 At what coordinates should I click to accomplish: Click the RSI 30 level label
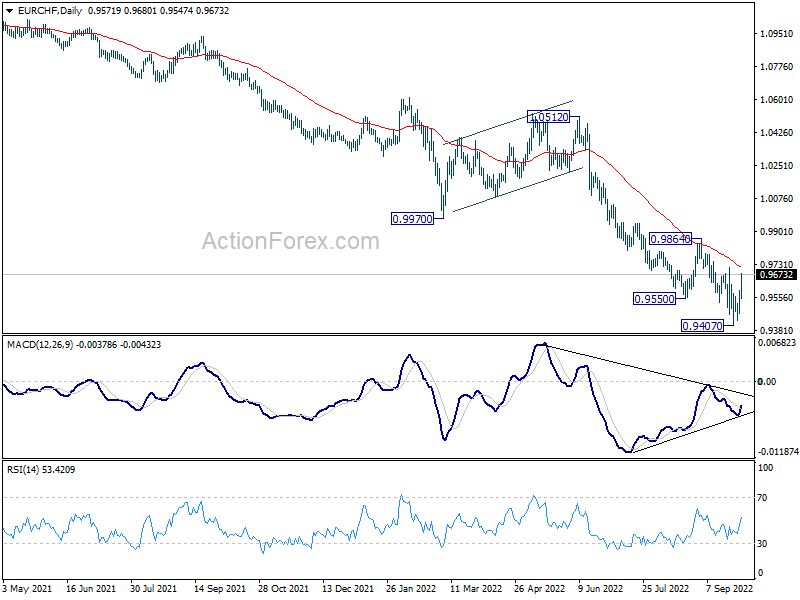(x=762, y=544)
